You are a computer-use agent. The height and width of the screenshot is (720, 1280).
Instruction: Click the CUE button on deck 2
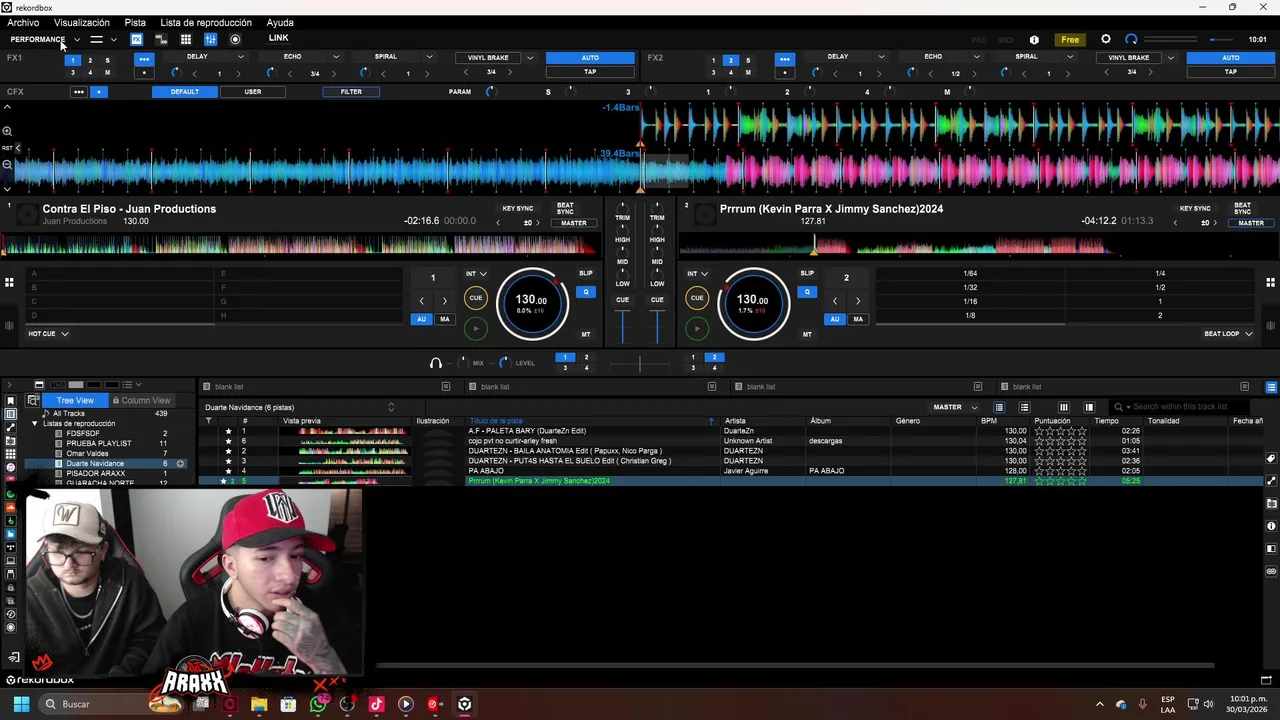click(x=697, y=297)
